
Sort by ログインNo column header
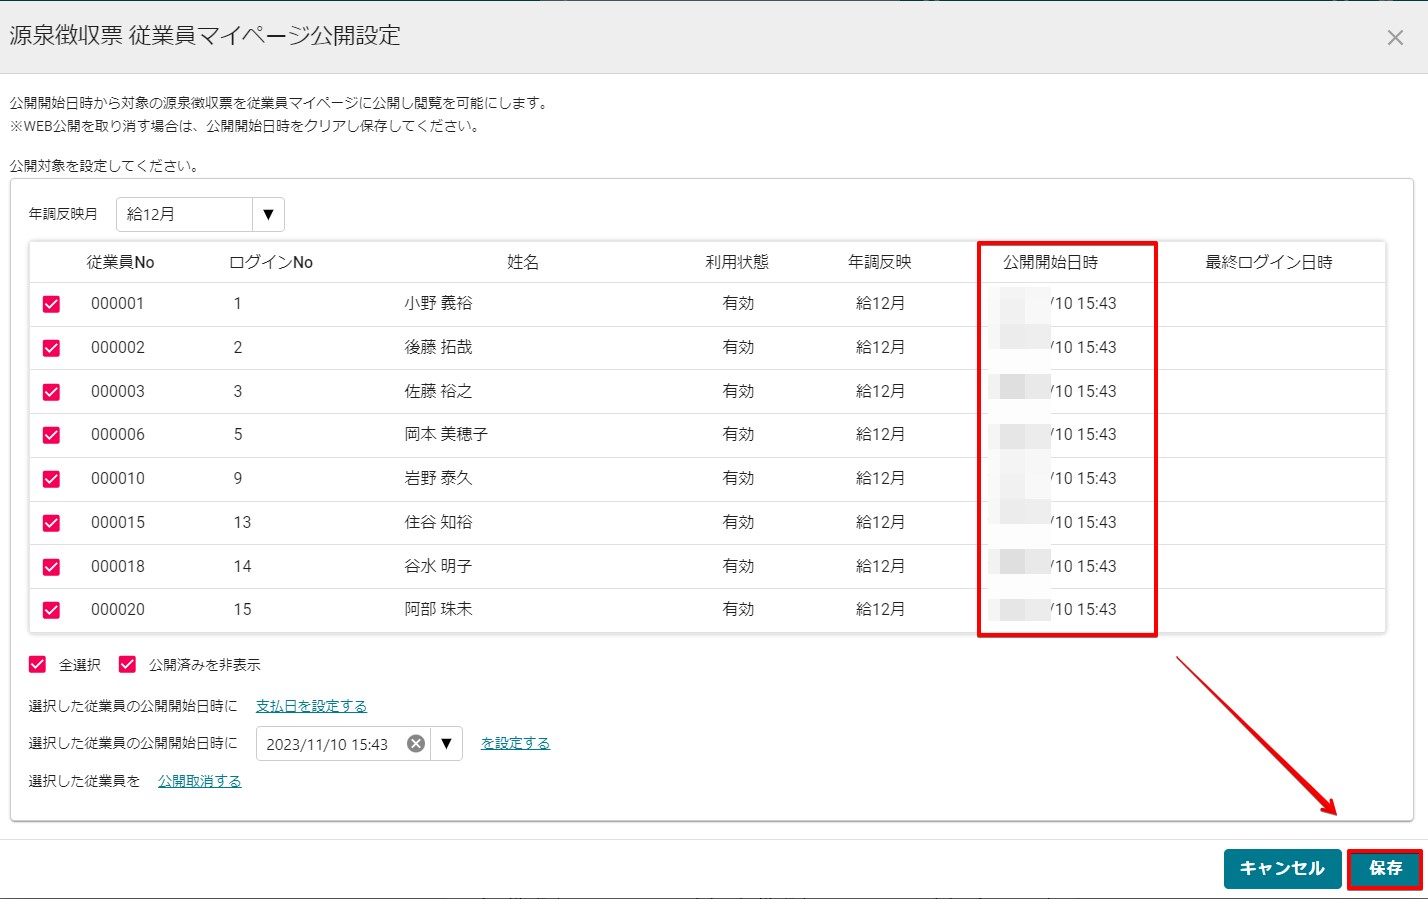click(x=271, y=262)
